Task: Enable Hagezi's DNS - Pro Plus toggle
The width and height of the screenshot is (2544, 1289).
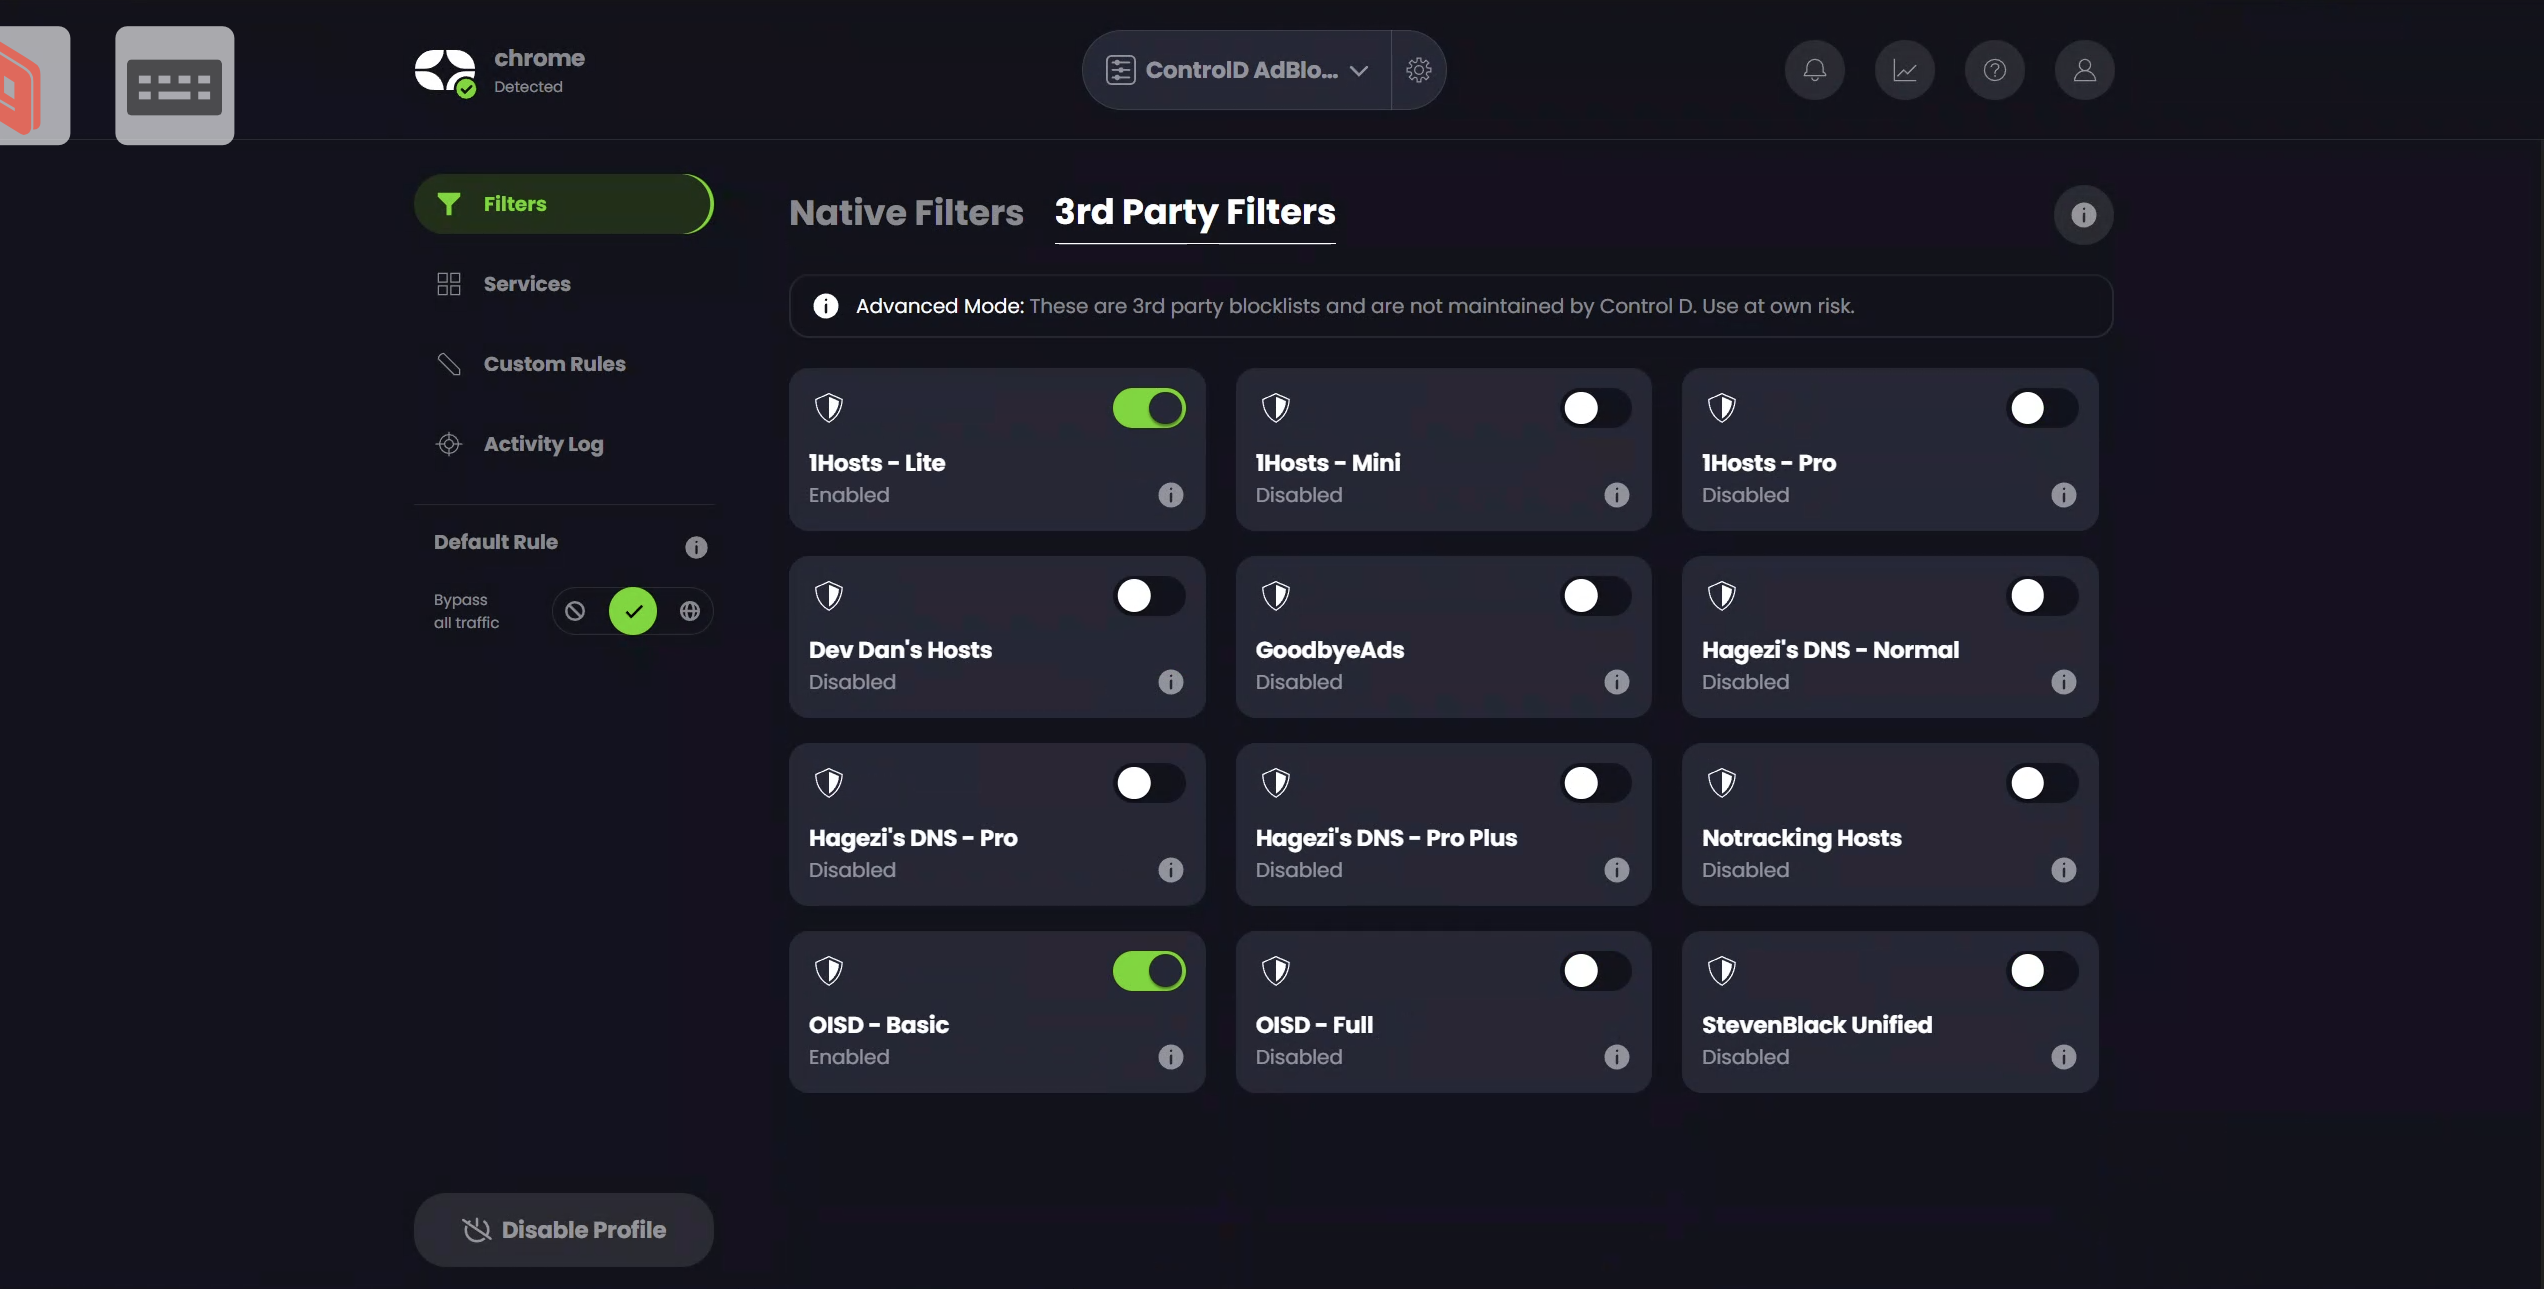Action: pyautogui.click(x=1595, y=783)
